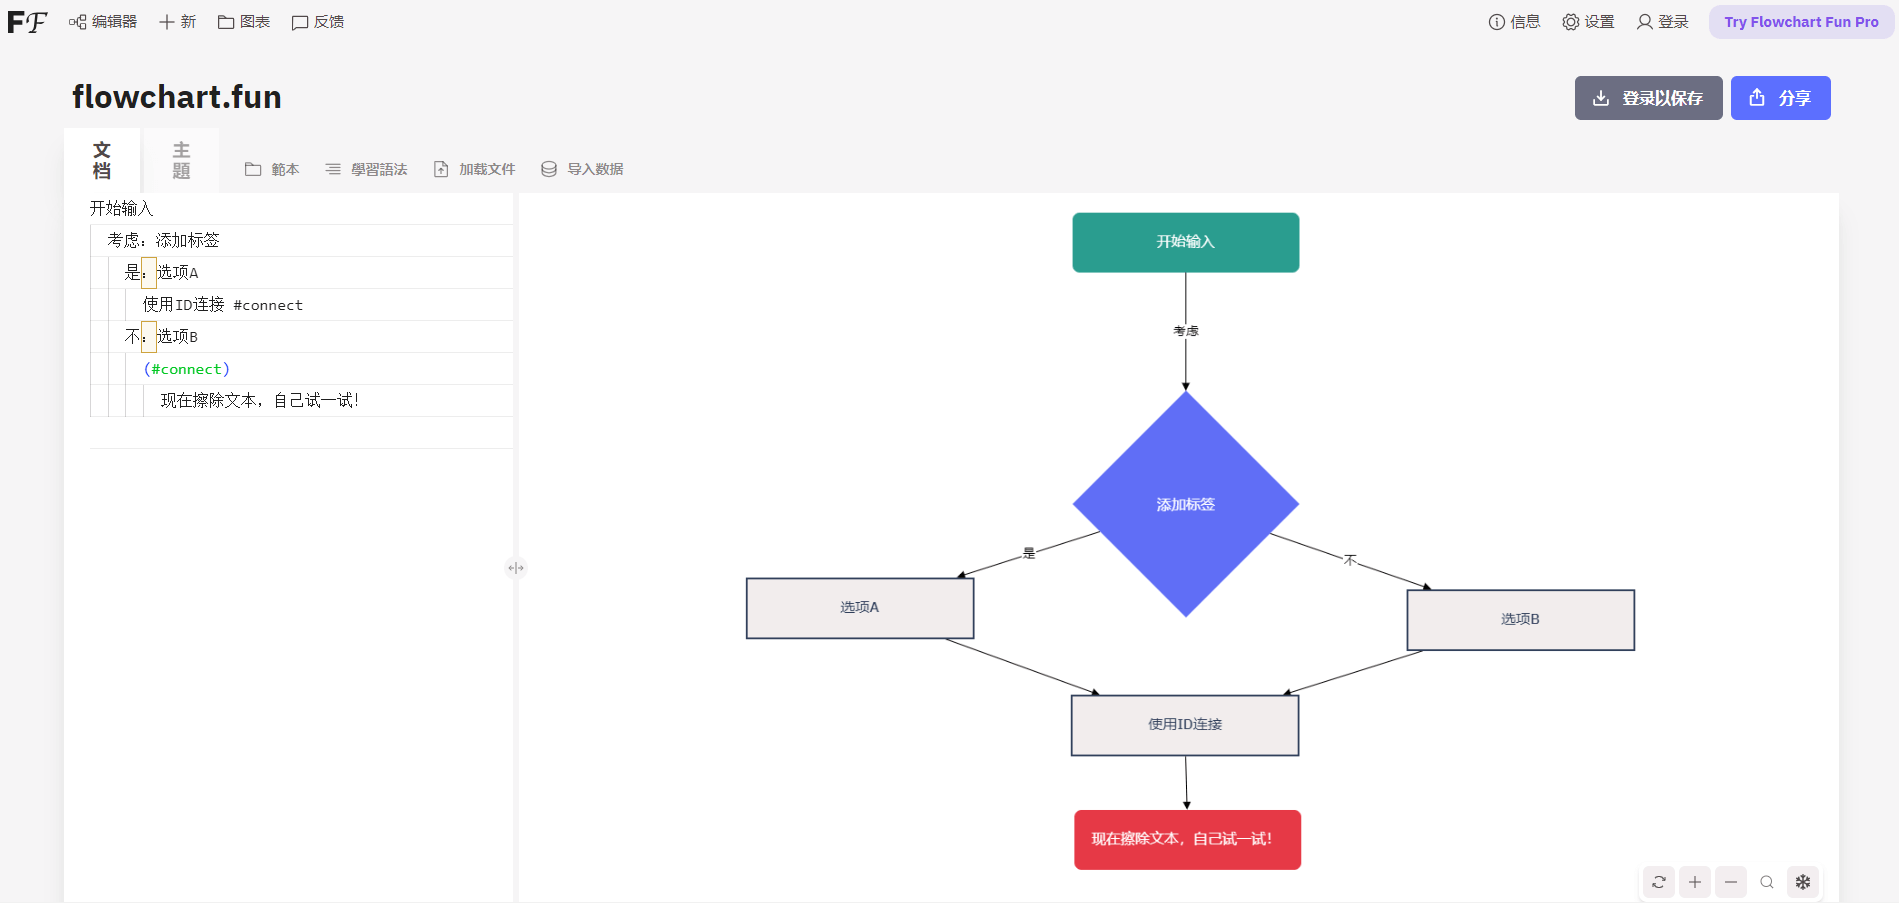Click the reset view refresh icon

[1659, 882]
